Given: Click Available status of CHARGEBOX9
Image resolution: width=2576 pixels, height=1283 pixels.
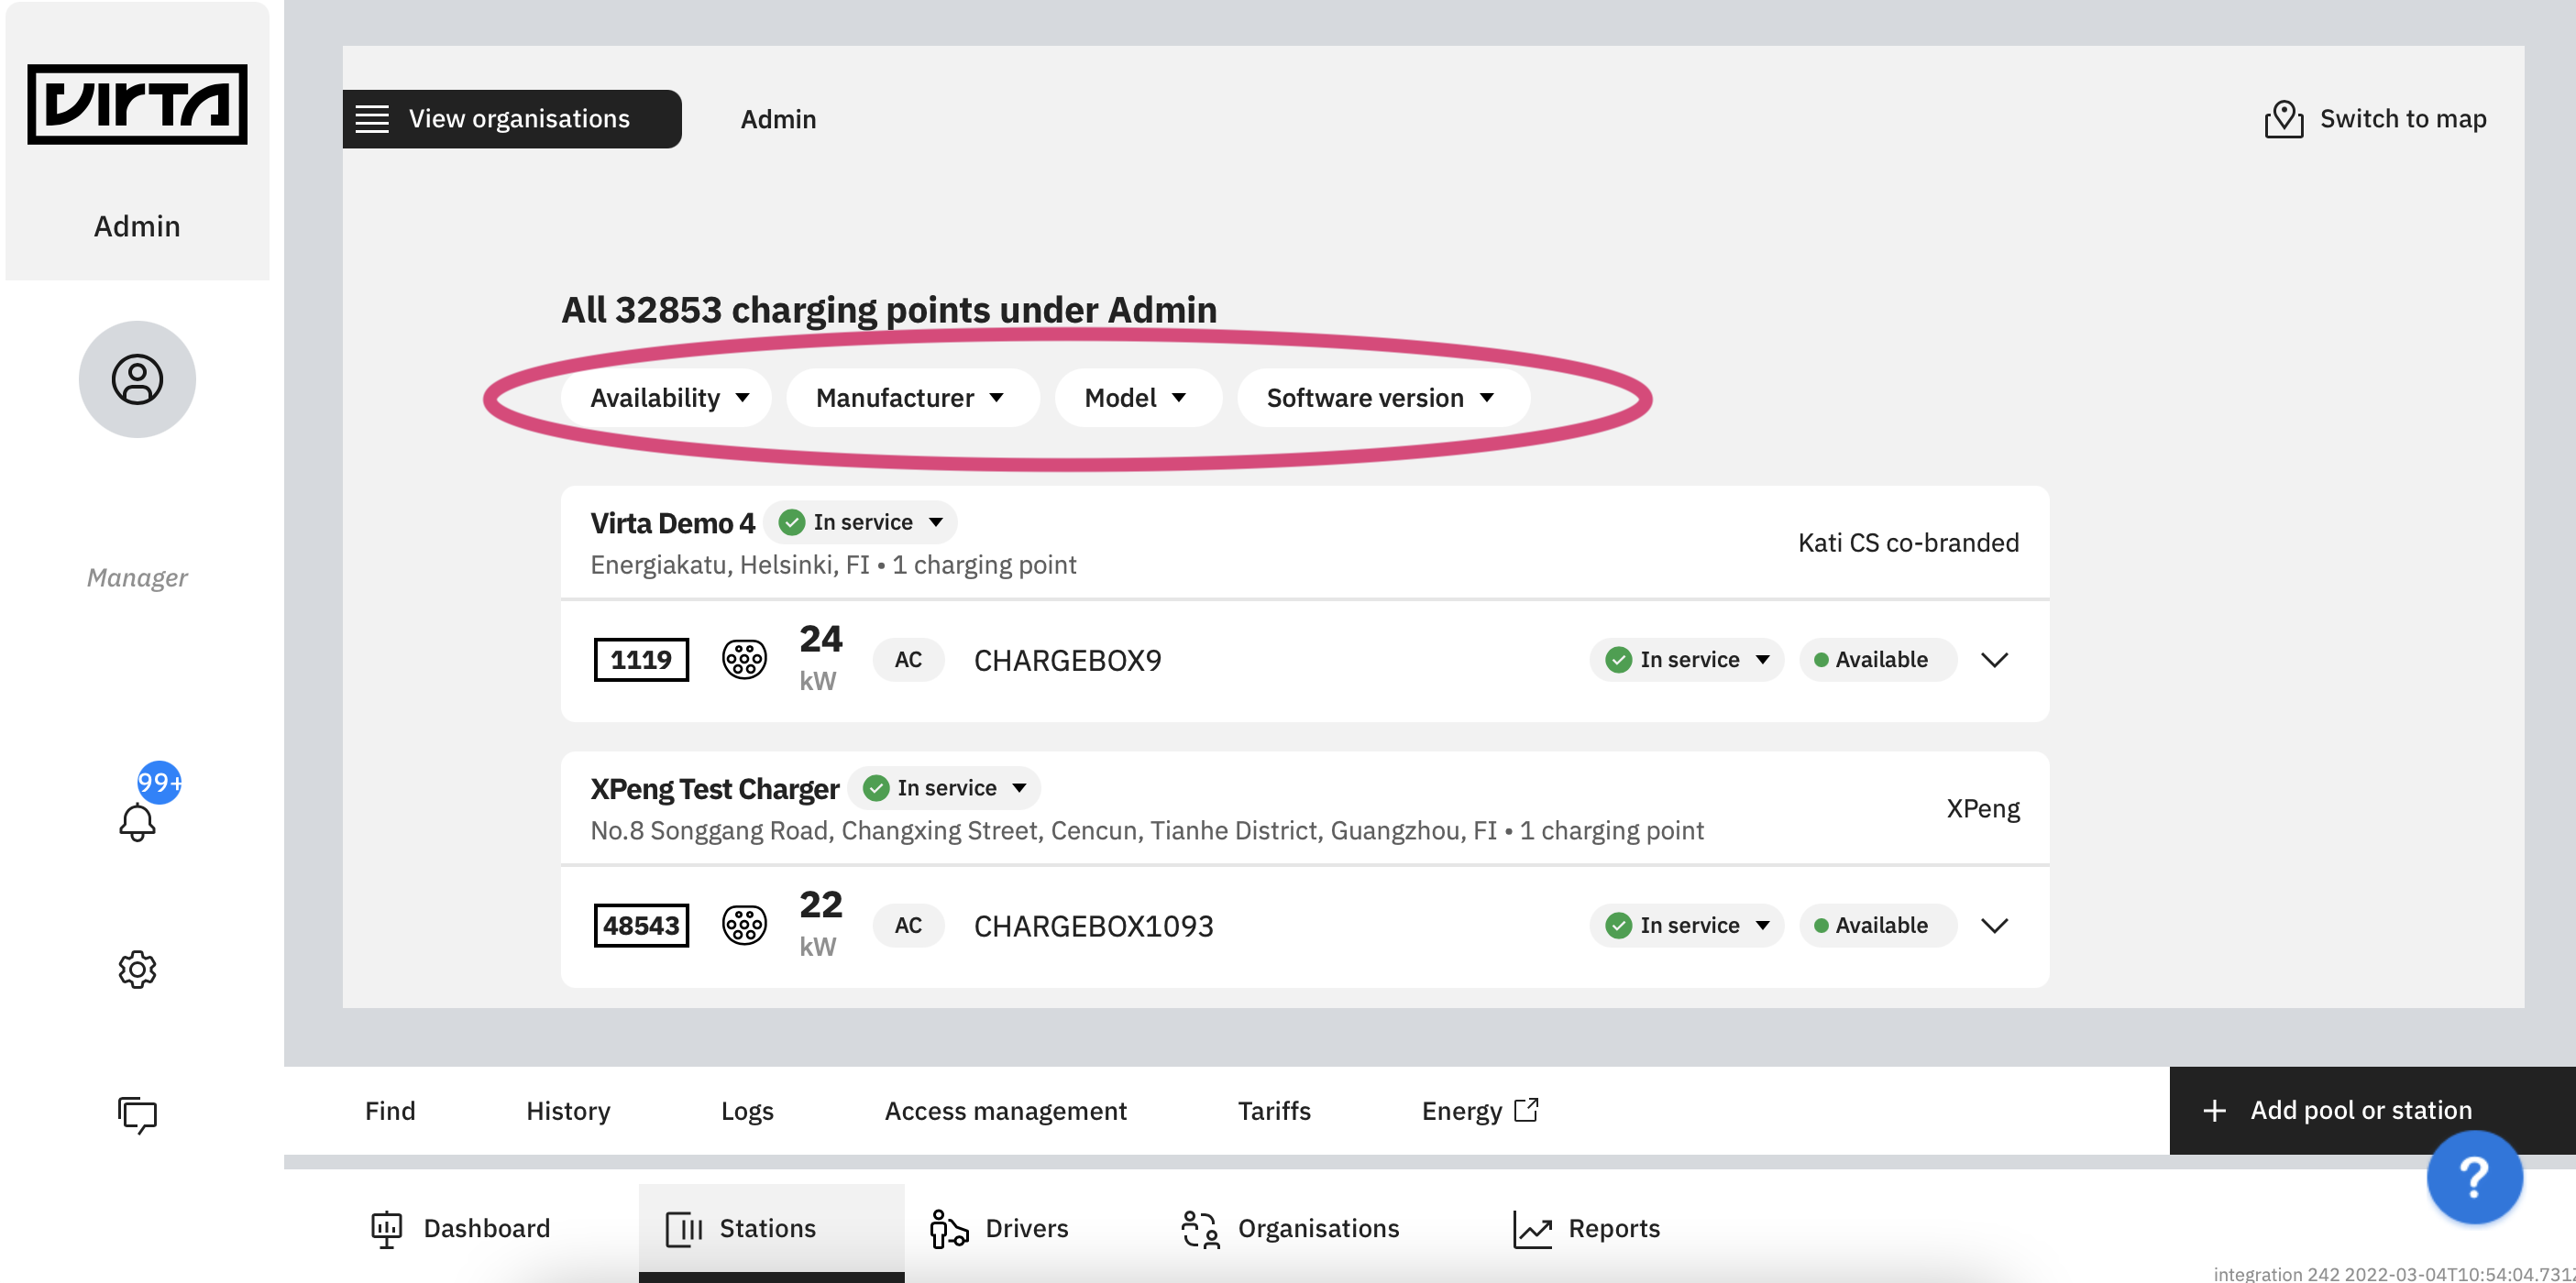Looking at the screenshot, I should [x=1878, y=660].
